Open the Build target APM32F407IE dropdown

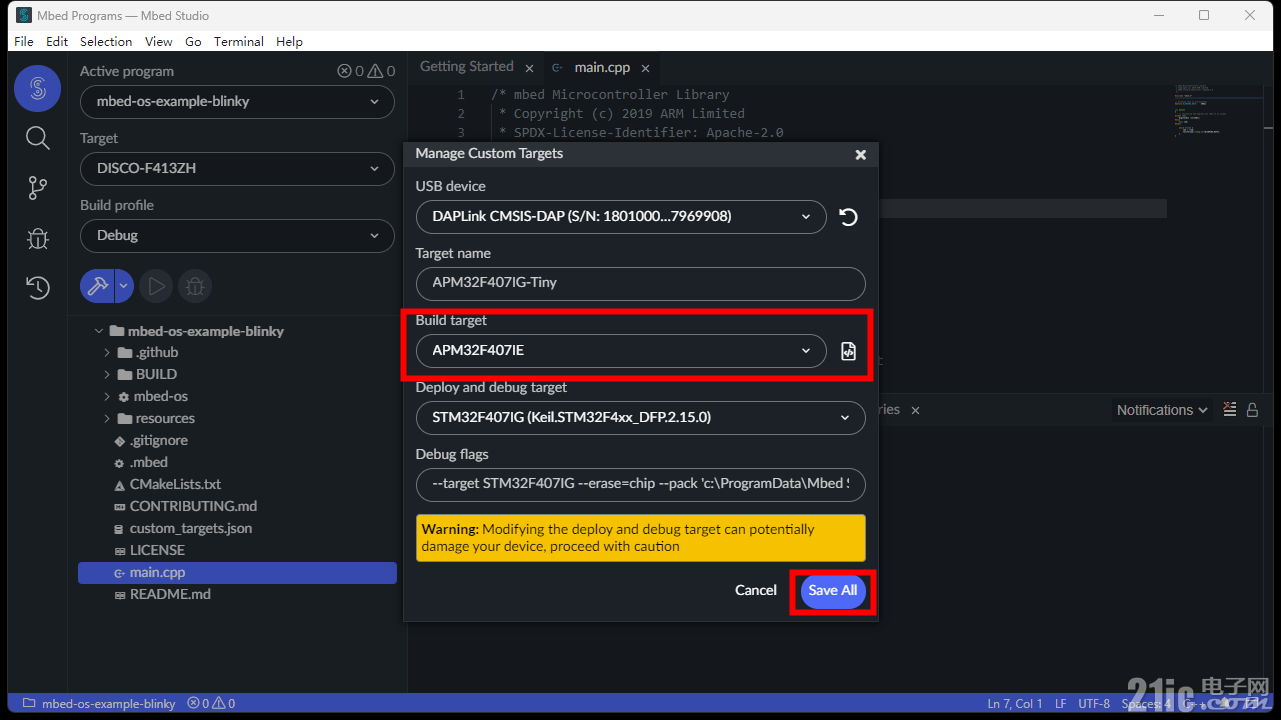621,350
